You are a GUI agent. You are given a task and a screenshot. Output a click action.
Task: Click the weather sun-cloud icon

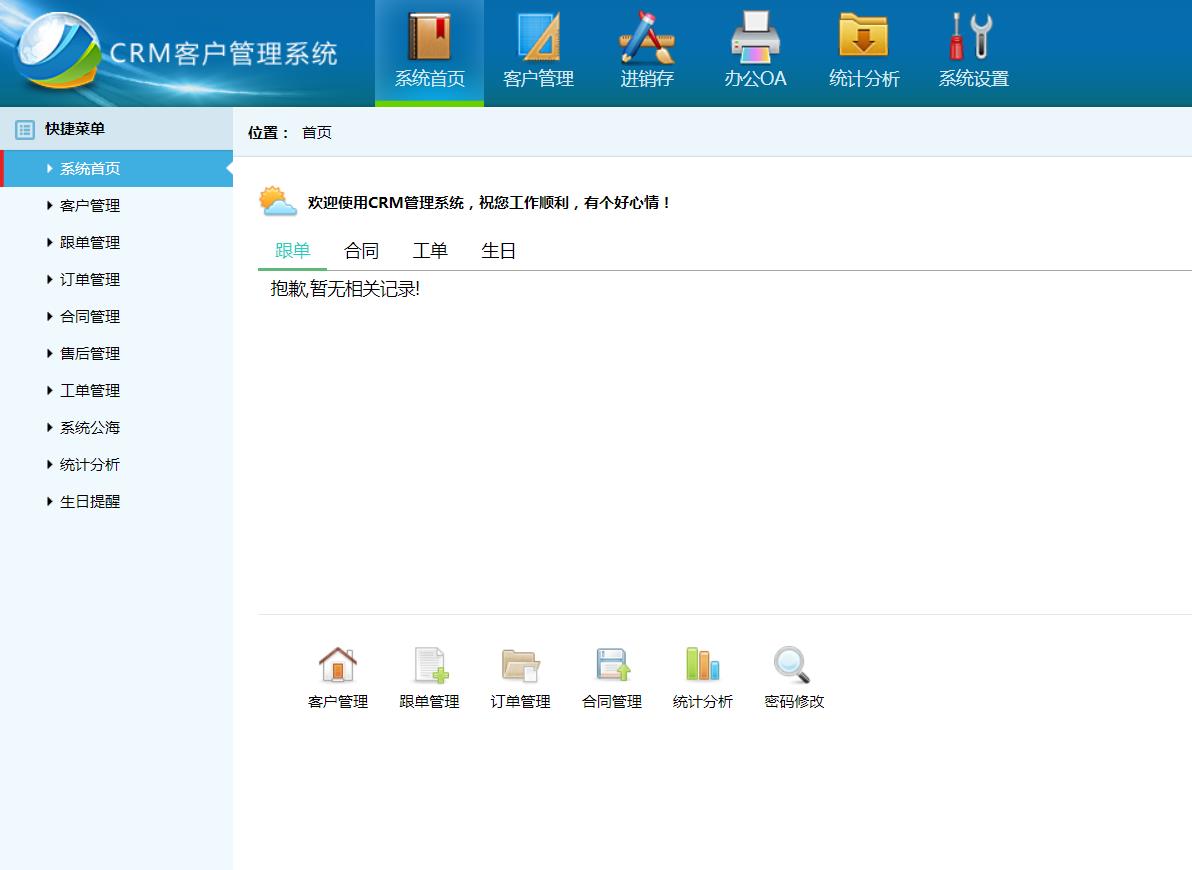click(x=277, y=202)
